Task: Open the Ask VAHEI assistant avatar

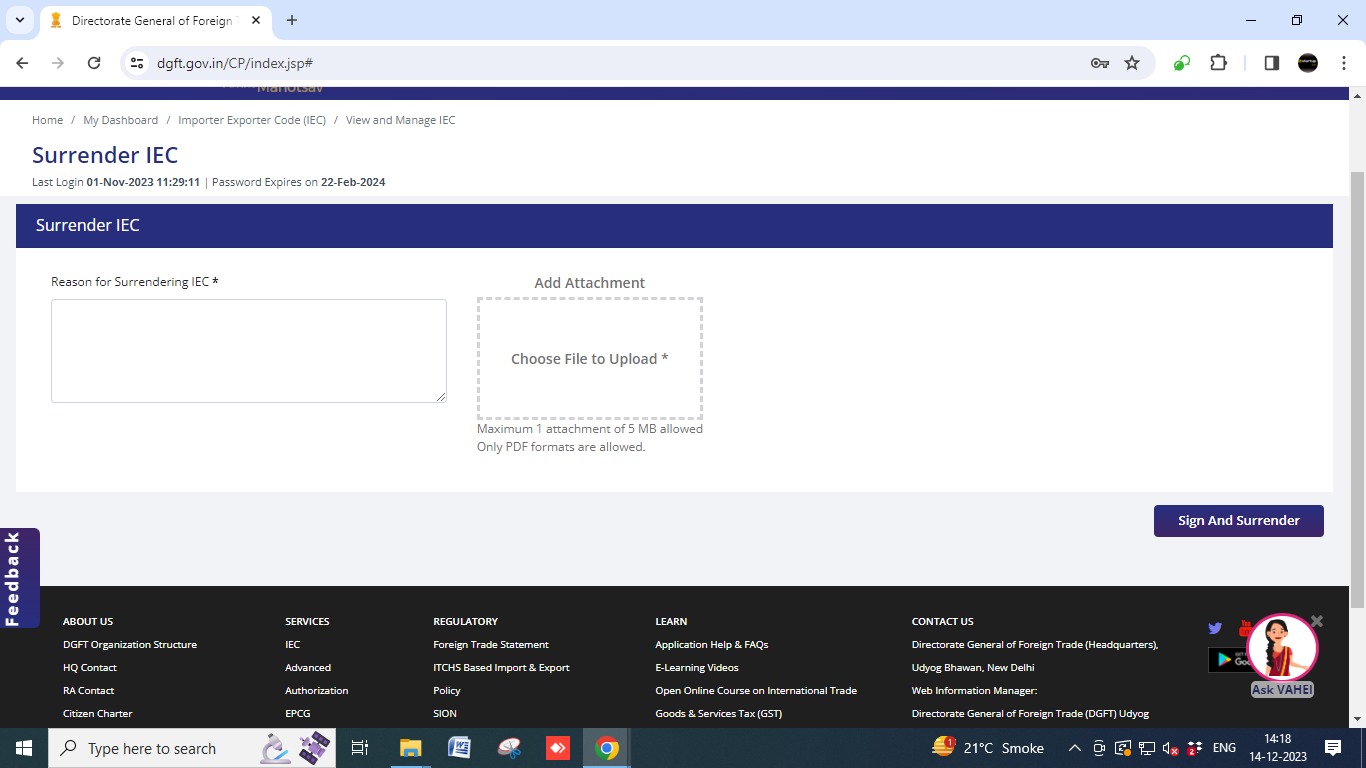Action: [1282, 648]
